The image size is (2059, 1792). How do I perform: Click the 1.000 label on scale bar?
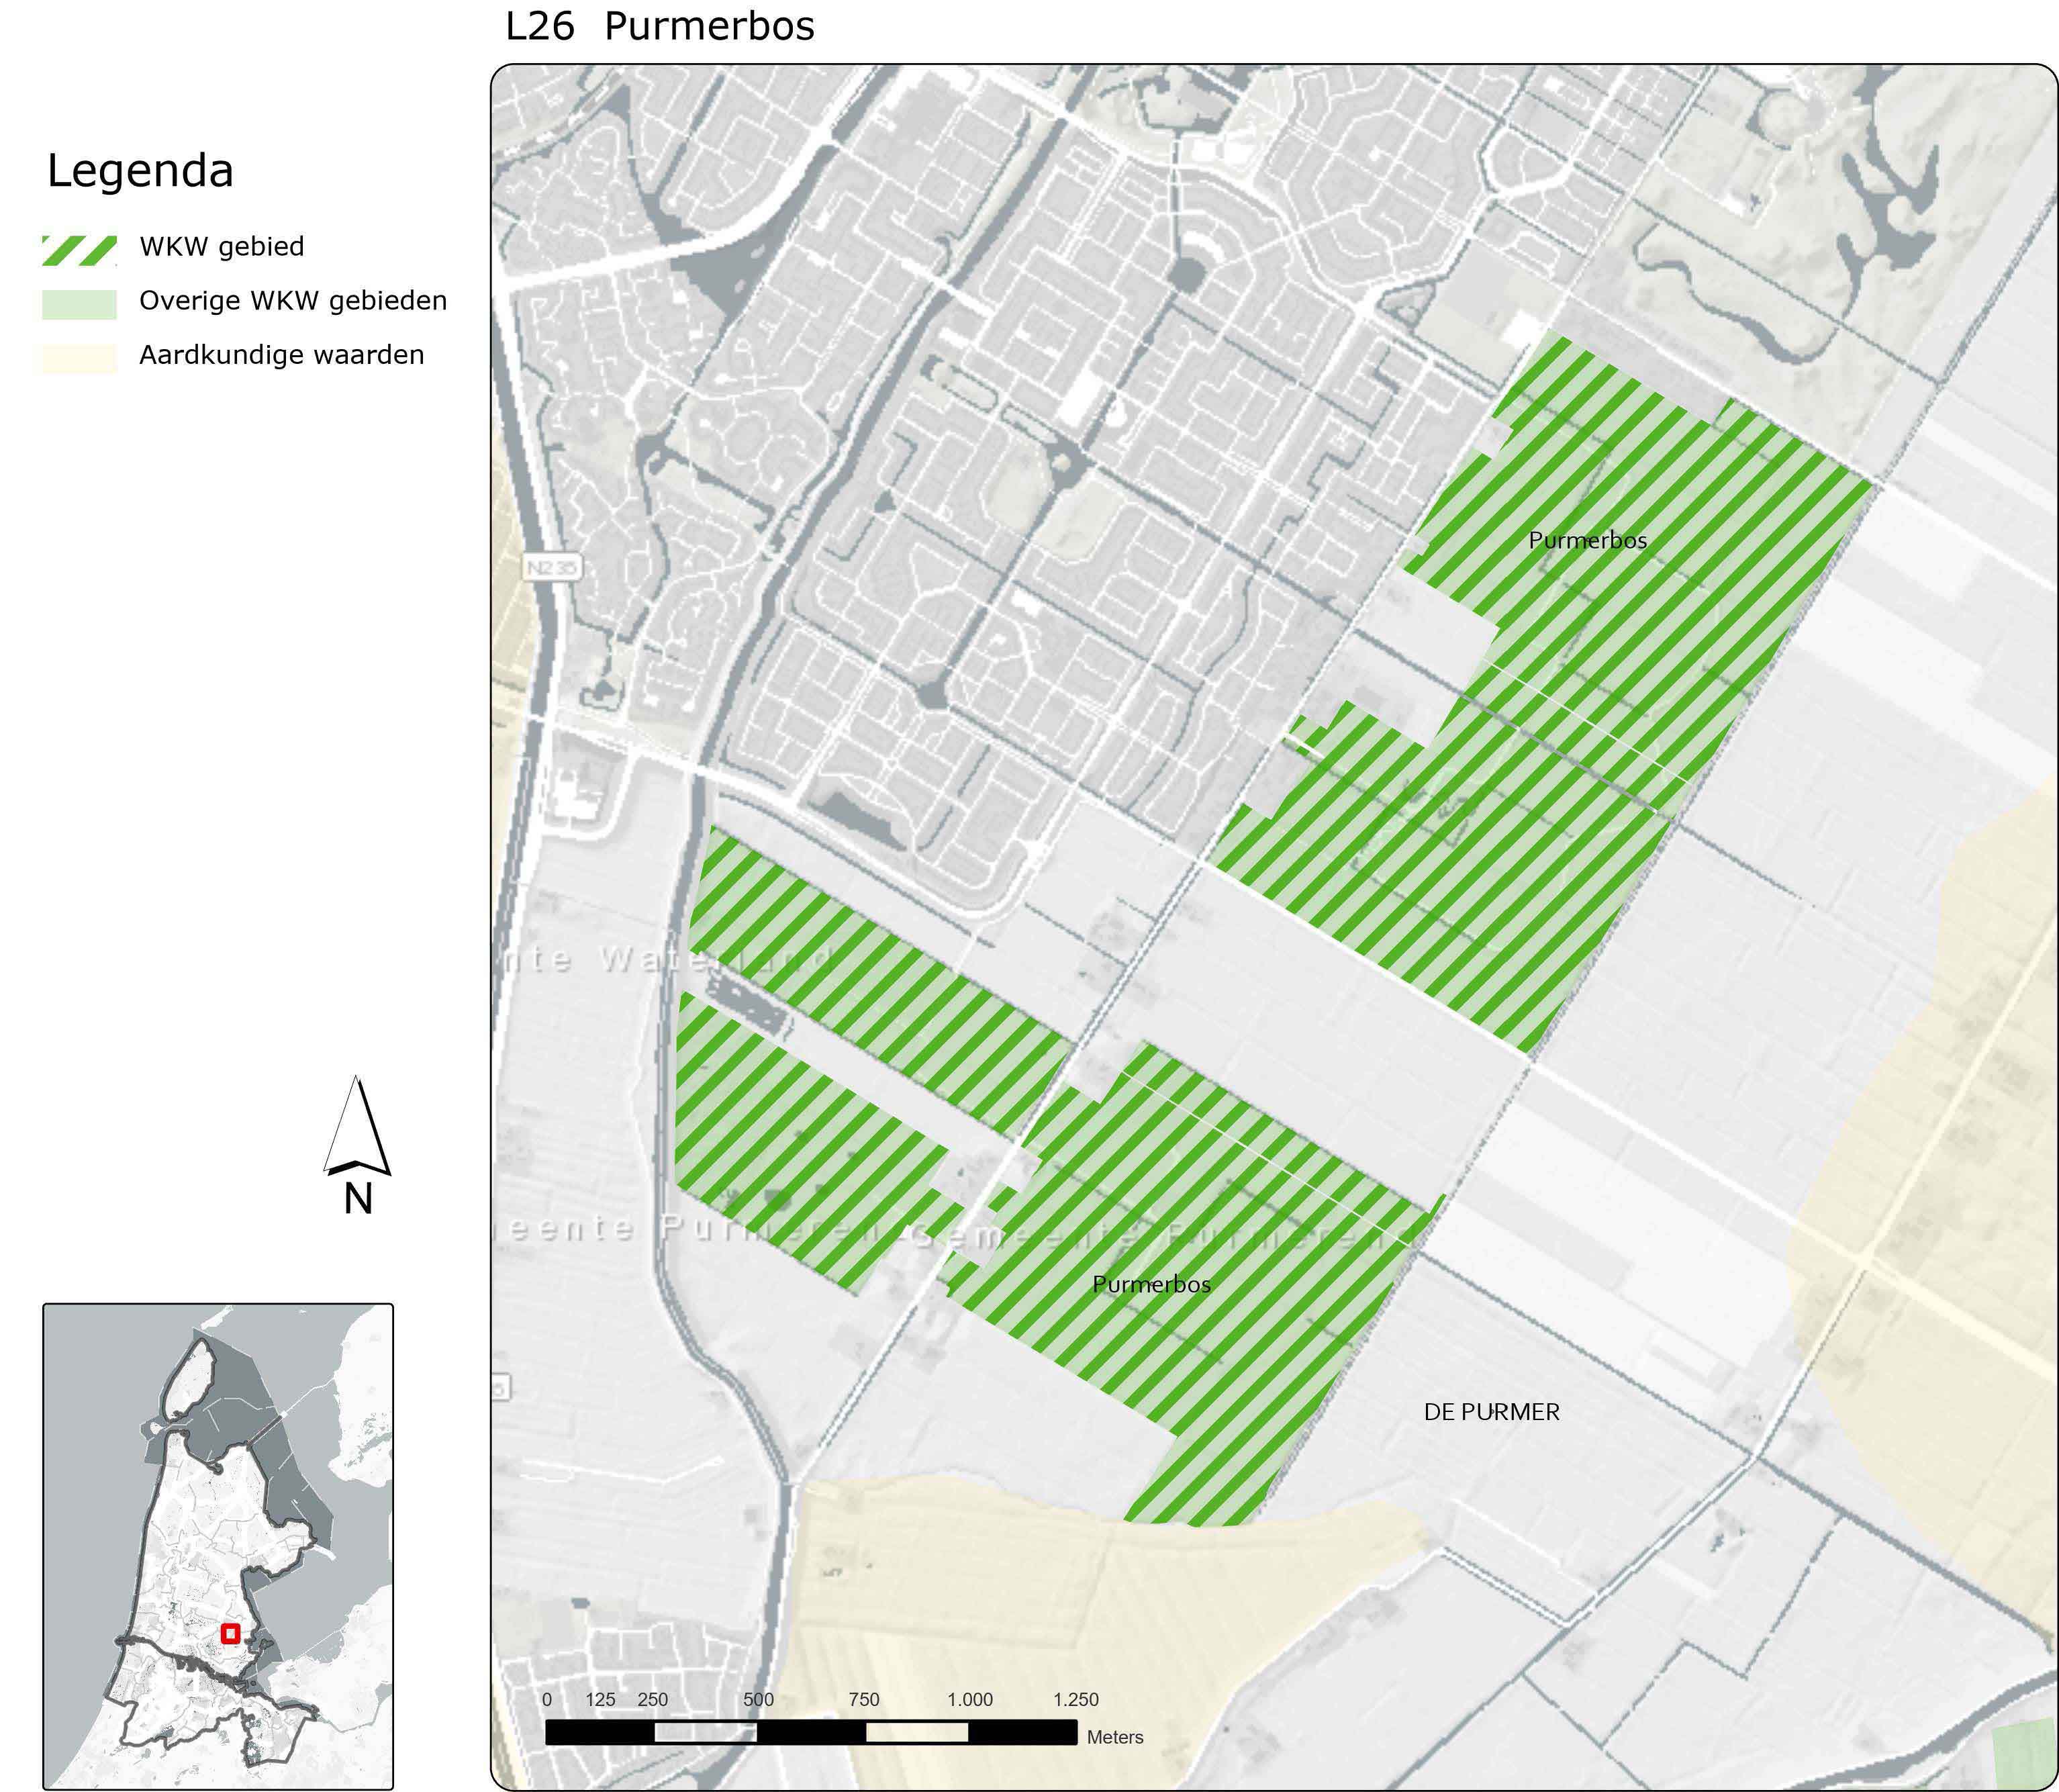point(970,1699)
